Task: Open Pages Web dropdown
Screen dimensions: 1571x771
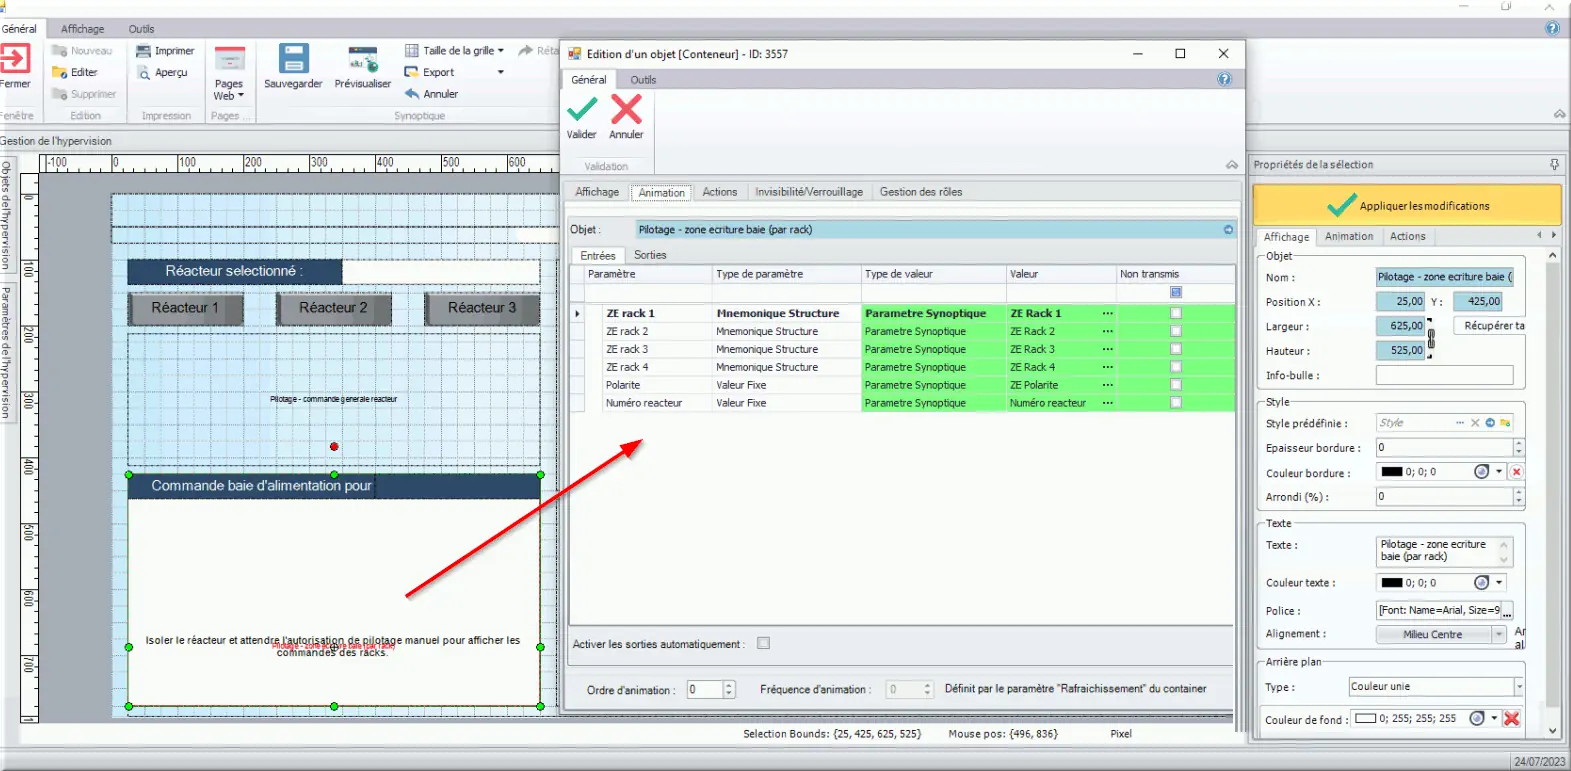Action: pyautogui.click(x=229, y=90)
